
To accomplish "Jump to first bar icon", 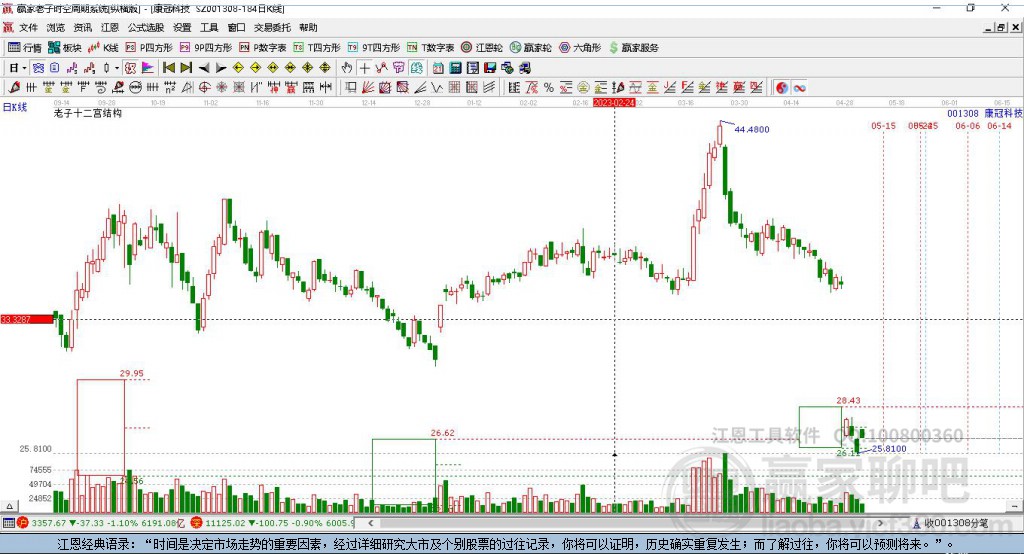I will pyautogui.click(x=168, y=68).
